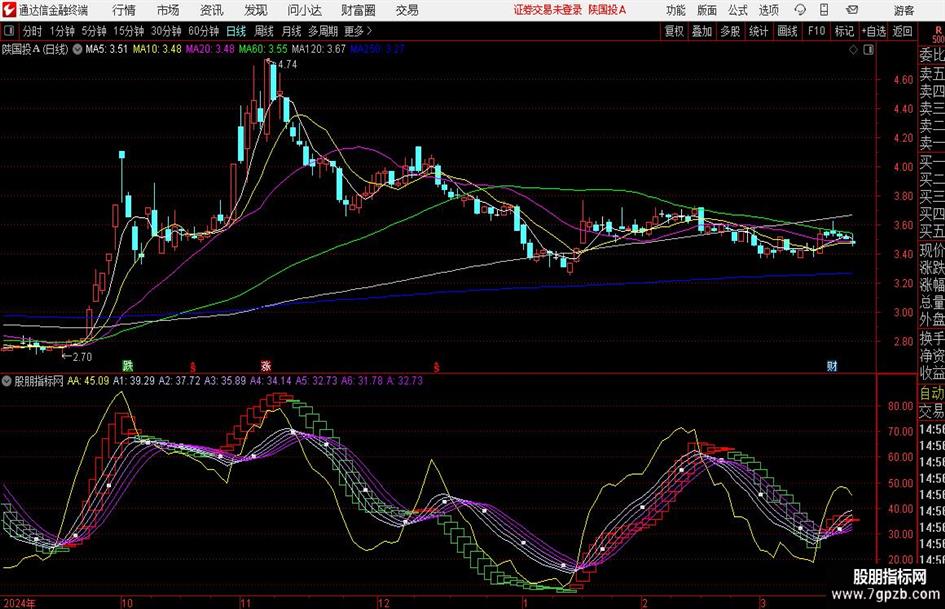Click the 画线 draw line toolbar button

point(787,31)
